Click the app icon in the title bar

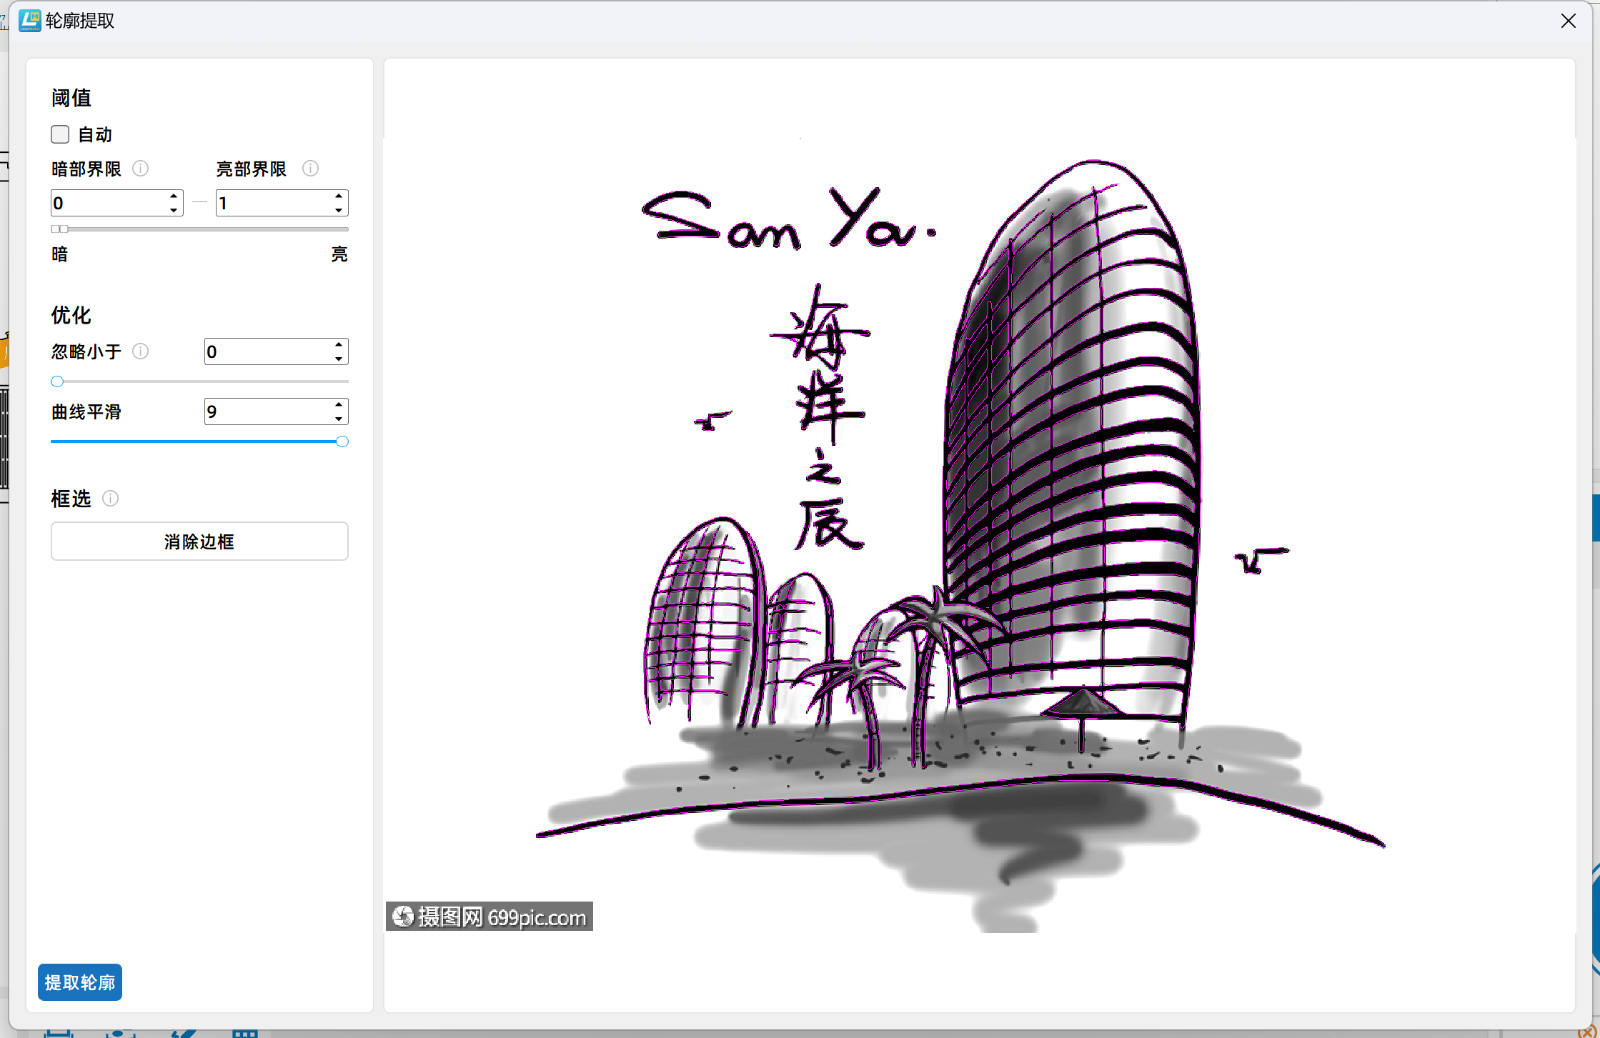click(30, 20)
